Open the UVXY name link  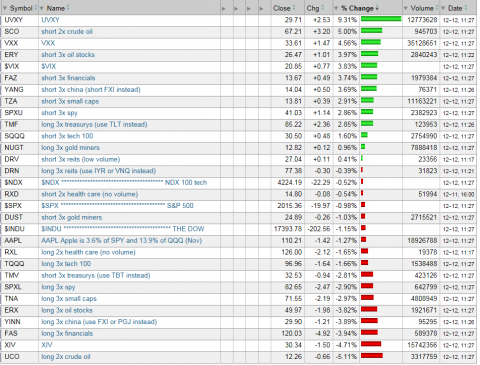pyautogui.click(x=50, y=20)
